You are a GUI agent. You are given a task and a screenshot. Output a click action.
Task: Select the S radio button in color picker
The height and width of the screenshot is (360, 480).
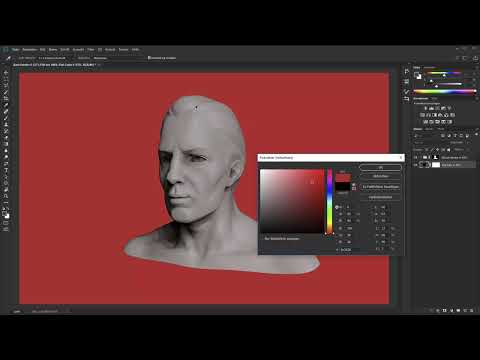336,214
